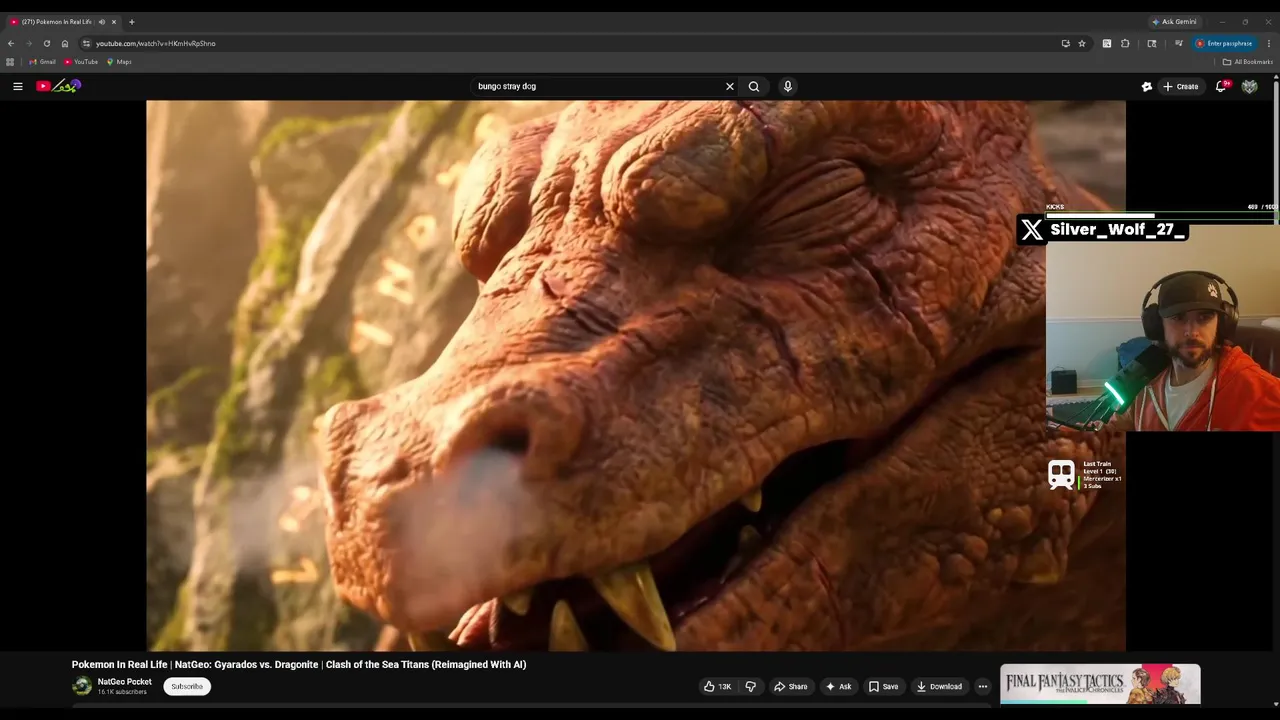1280x720 pixels.
Task: Open YouTube notifications bell
Action: coord(1221,86)
